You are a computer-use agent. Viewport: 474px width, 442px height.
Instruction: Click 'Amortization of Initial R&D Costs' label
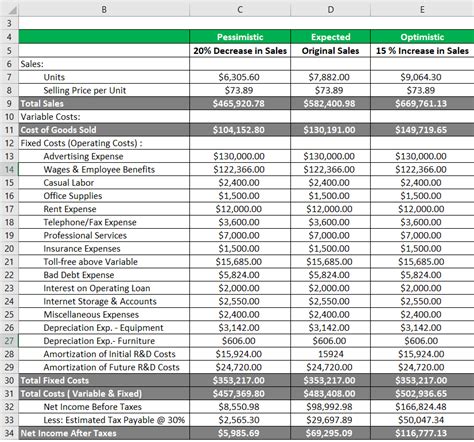[x=109, y=354]
